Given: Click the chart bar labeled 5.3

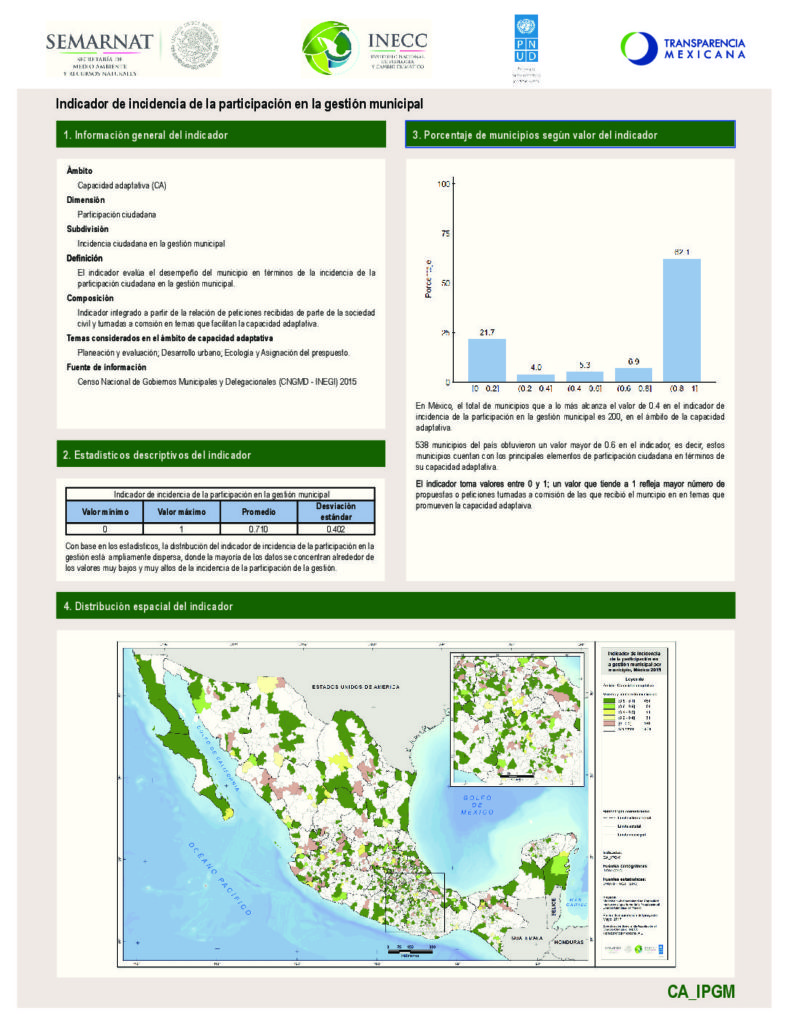Looking at the screenshot, I should (585, 377).
